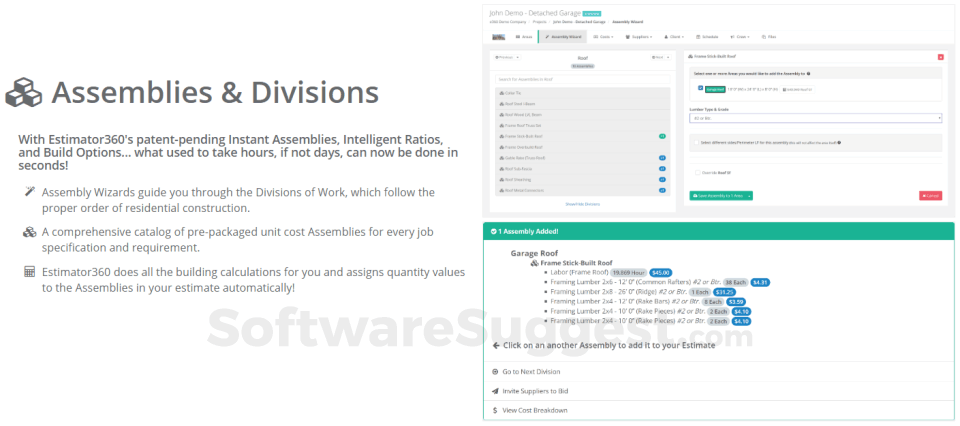
Task: Click the Roof SF calculator button beside dimensions
Action: 798,89
